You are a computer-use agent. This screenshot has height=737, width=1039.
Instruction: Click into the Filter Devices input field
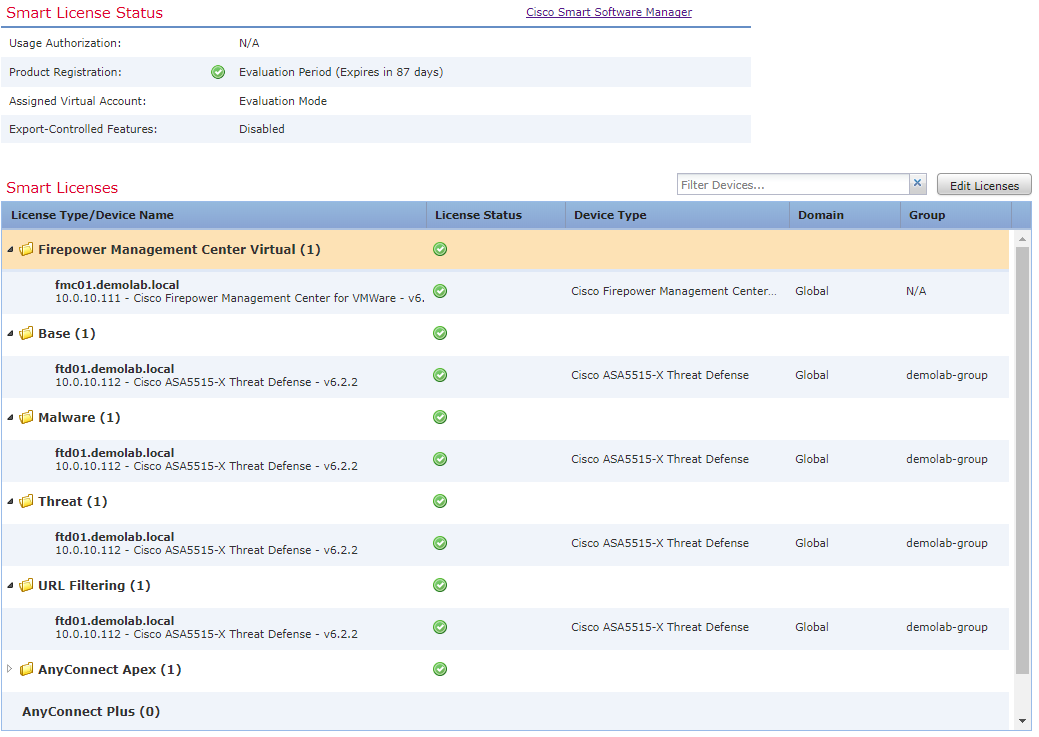793,185
